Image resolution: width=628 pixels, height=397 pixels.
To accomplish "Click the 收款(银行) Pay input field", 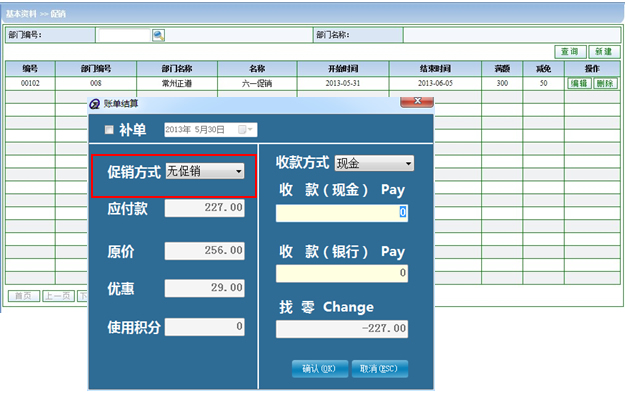I will tap(342, 274).
